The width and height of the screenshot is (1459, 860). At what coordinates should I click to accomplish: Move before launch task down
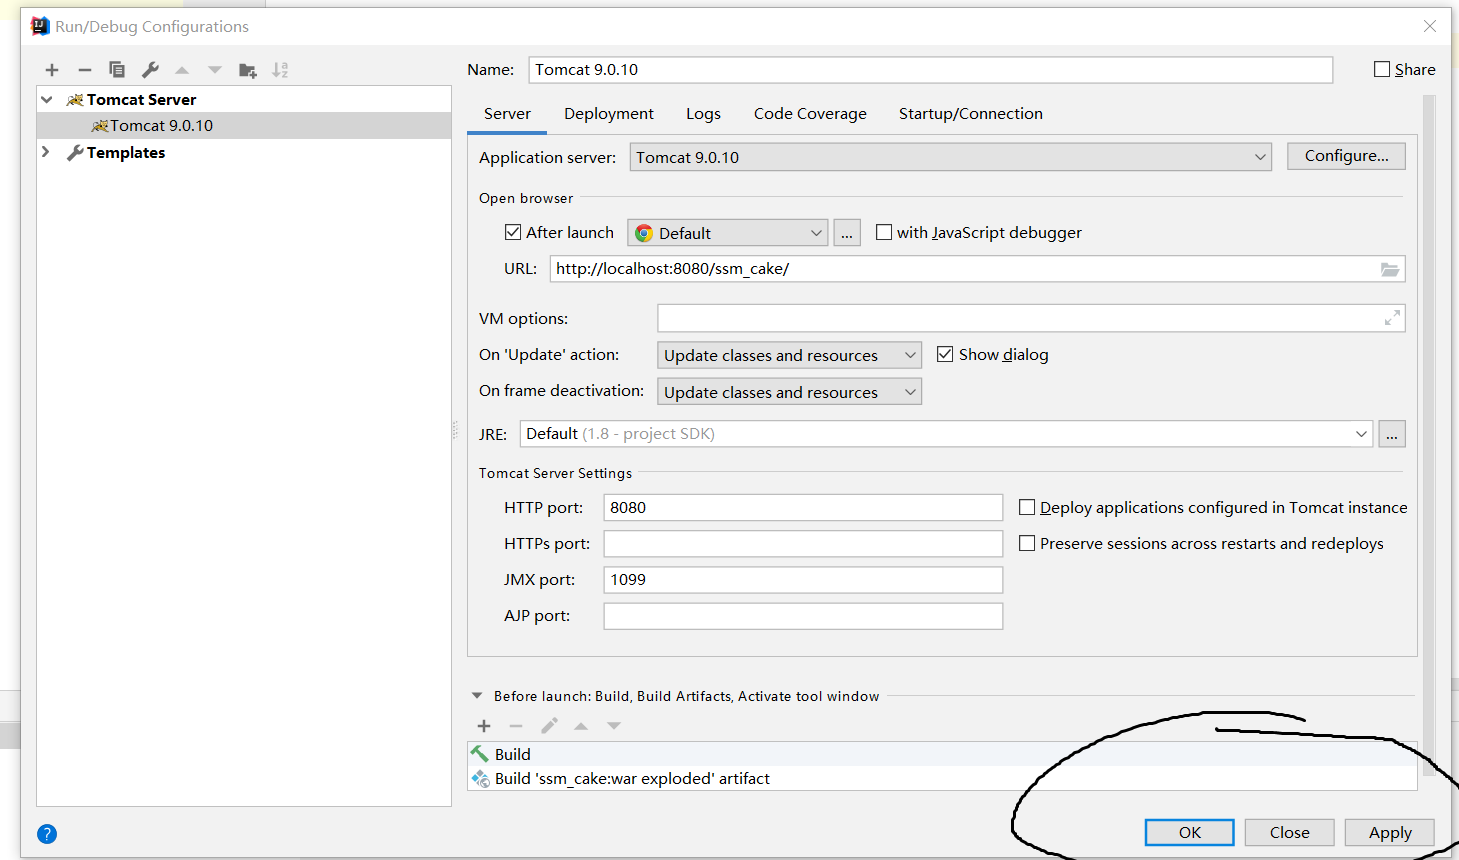pos(614,726)
